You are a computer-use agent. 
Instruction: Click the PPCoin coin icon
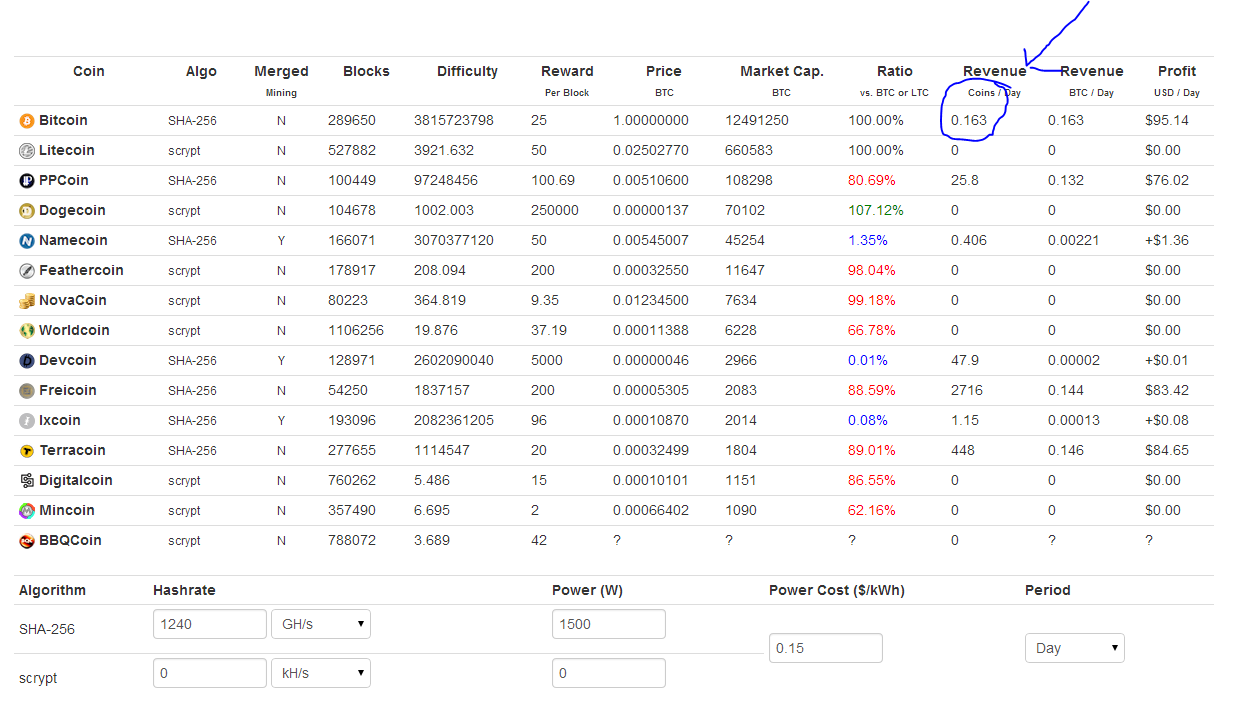click(x=27, y=181)
